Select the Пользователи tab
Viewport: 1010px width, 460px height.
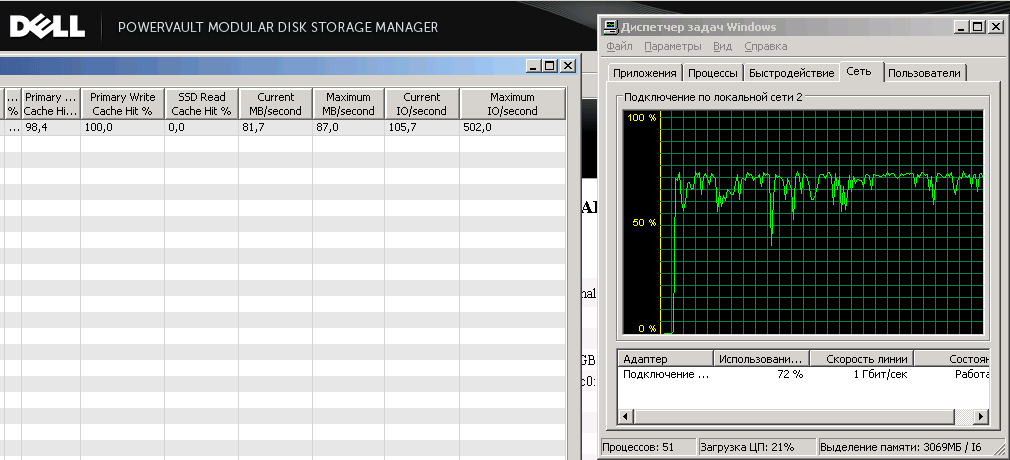click(925, 73)
